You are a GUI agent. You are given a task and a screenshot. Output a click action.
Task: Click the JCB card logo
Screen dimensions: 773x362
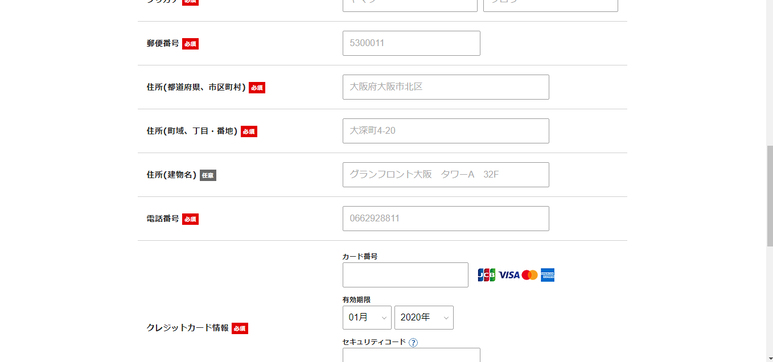[x=486, y=275]
